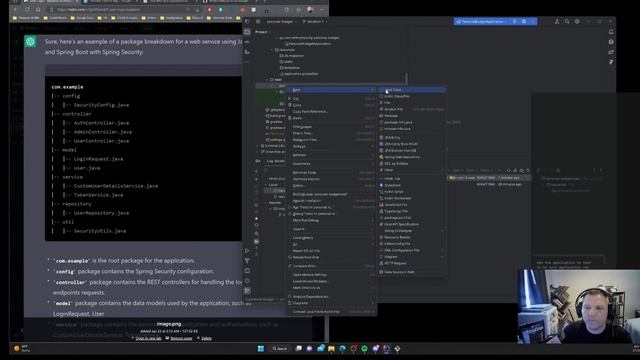This screenshot has height=360, width=640.
Task: Pick package-info.java in New submenu
Action: pyautogui.click(x=411, y=122)
